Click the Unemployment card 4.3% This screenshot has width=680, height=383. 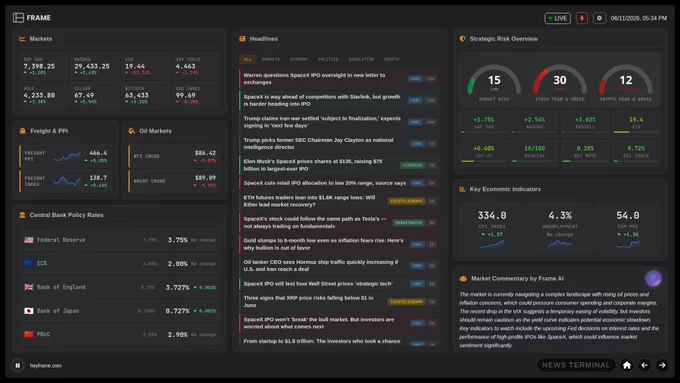[x=559, y=229]
